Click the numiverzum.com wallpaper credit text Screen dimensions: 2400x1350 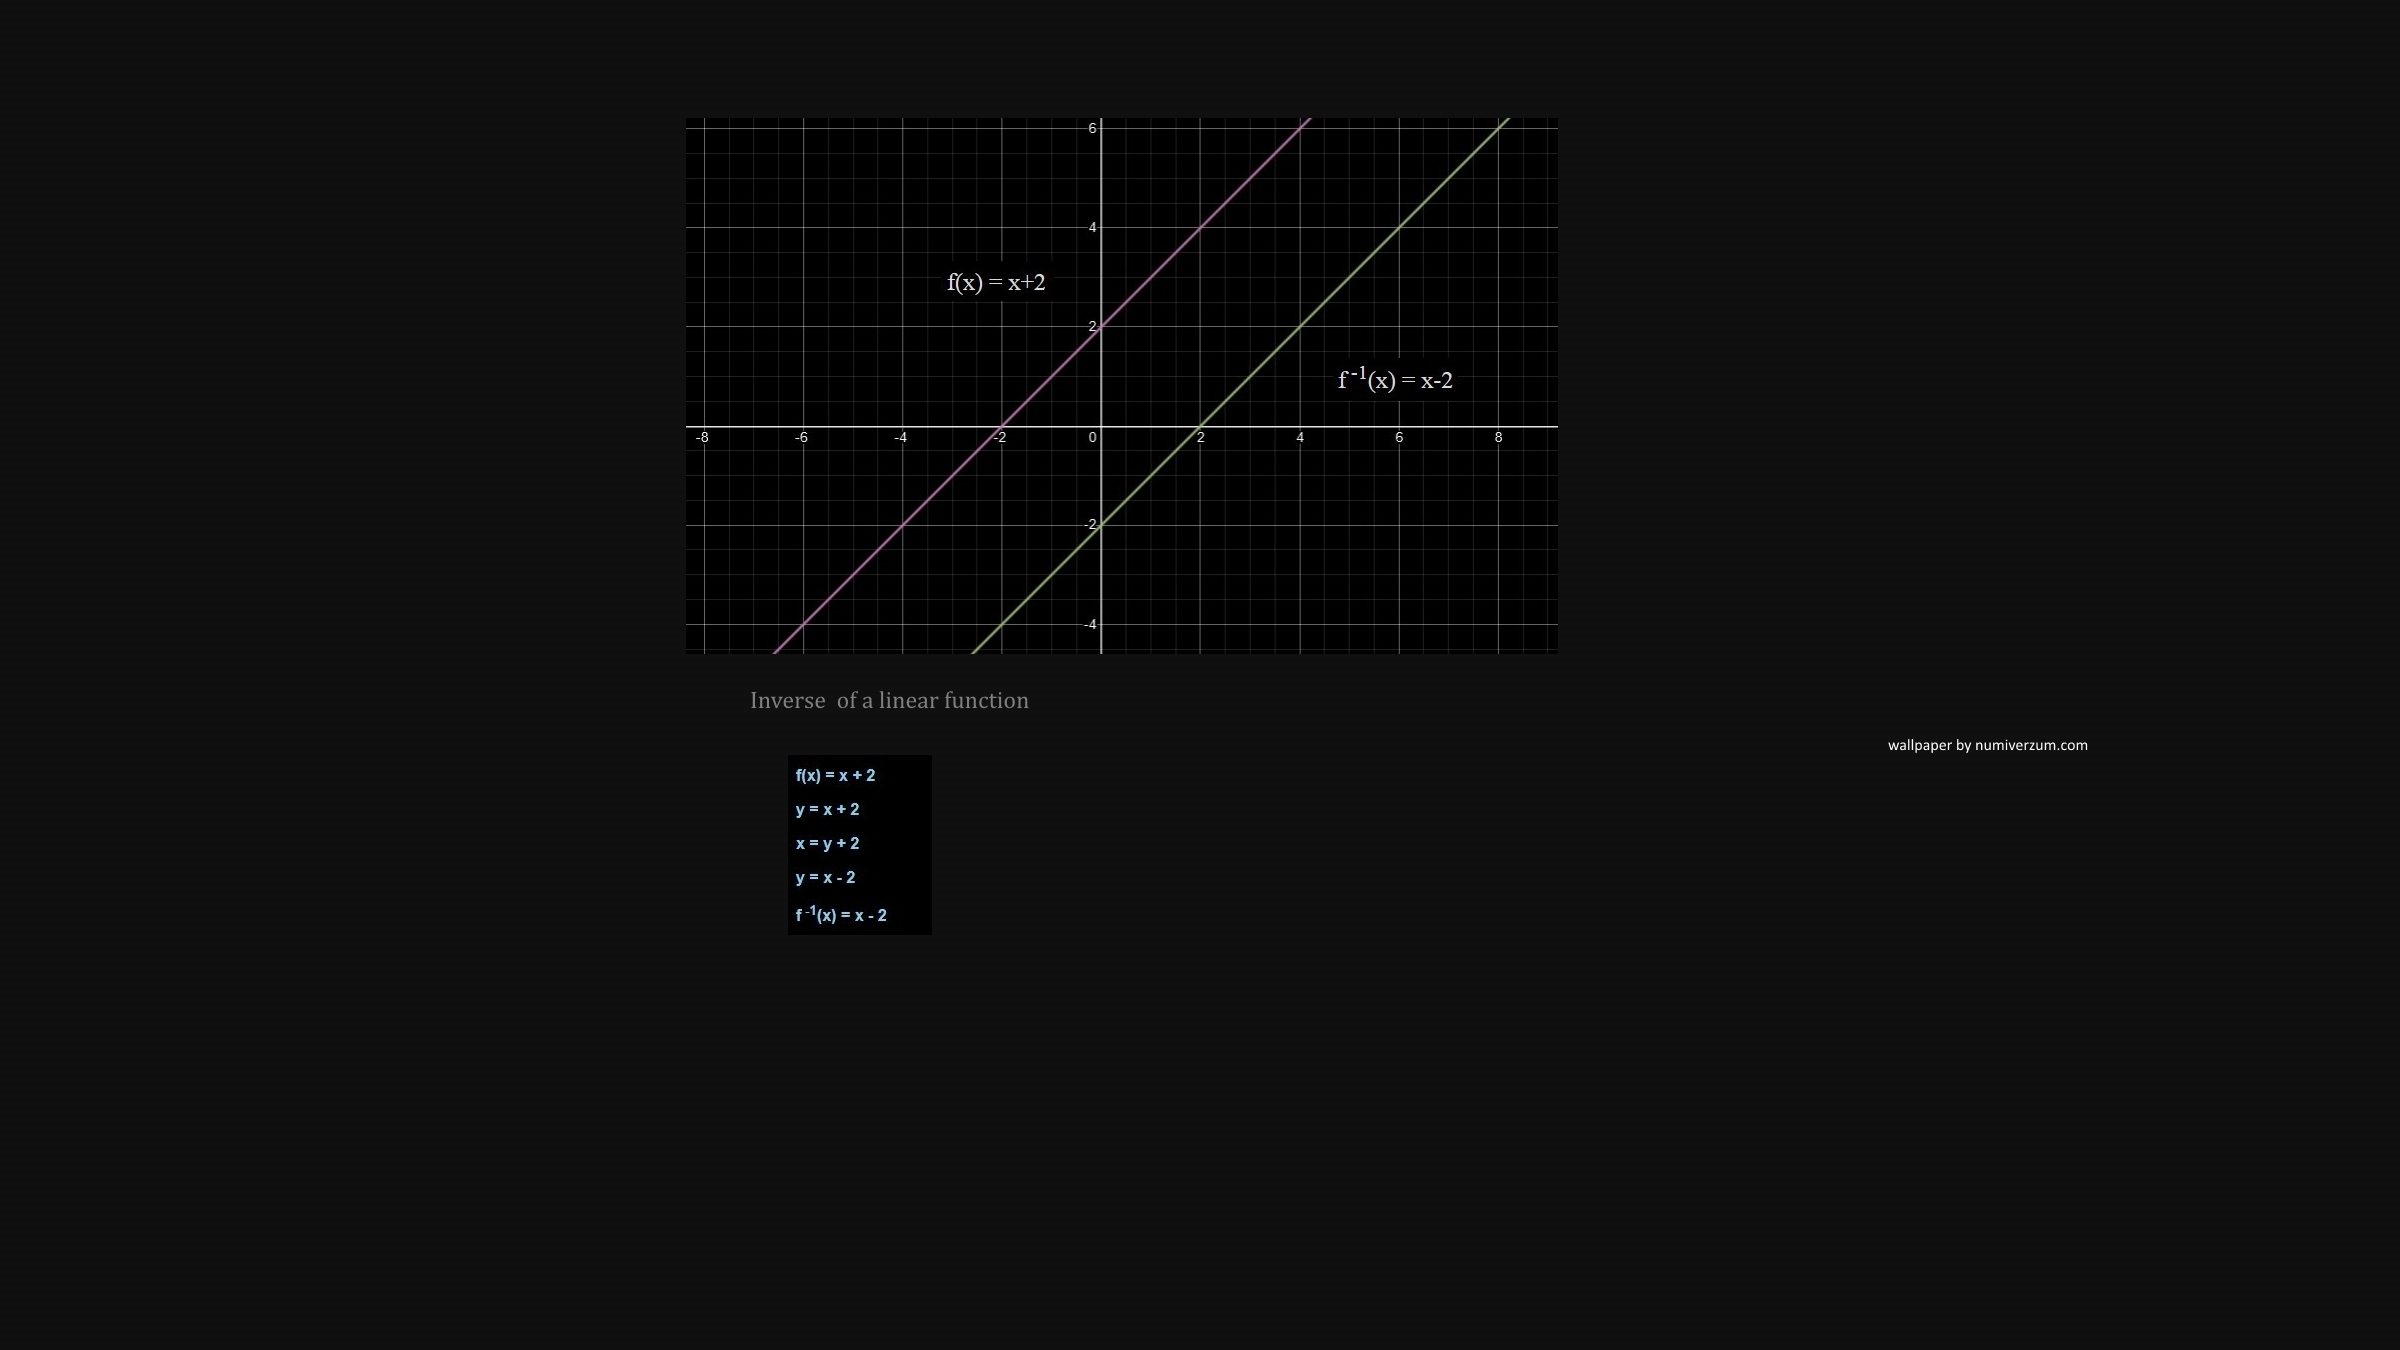click(x=1987, y=745)
